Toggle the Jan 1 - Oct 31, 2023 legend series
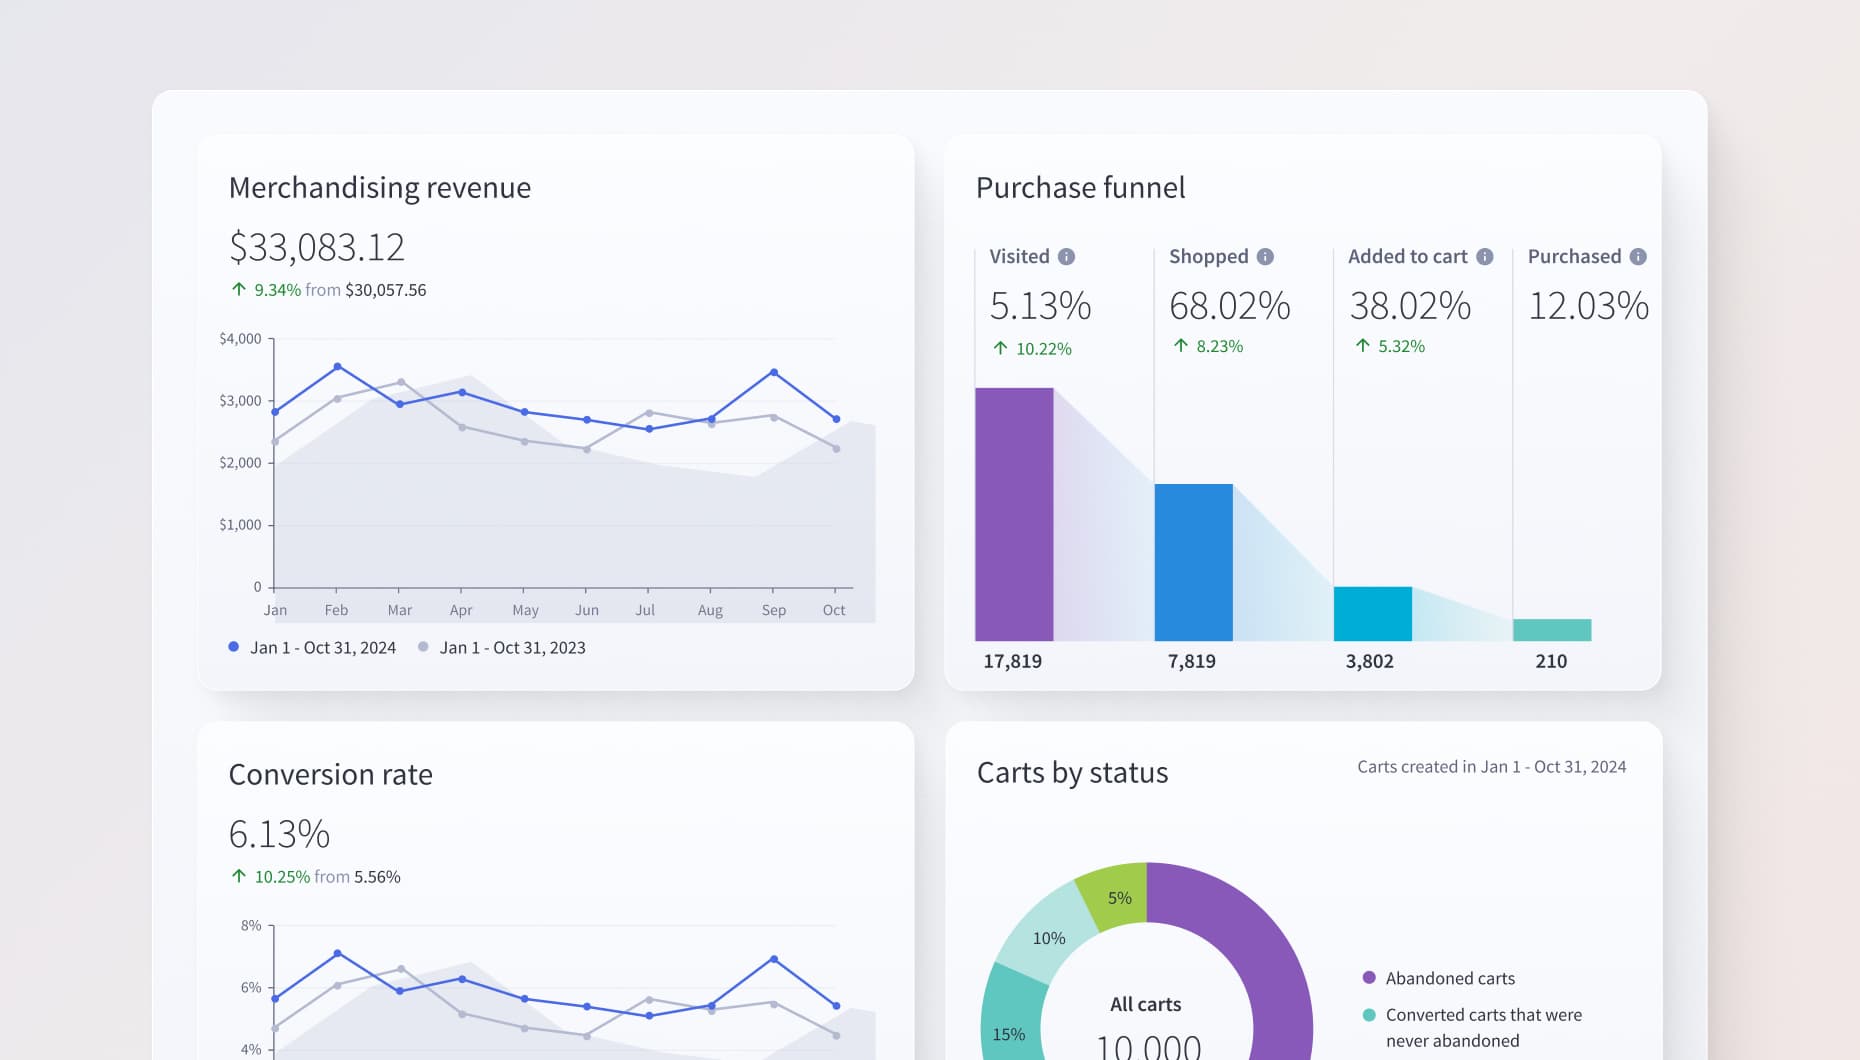Viewport: 1860px width, 1060px height. [x=502, y=648]
